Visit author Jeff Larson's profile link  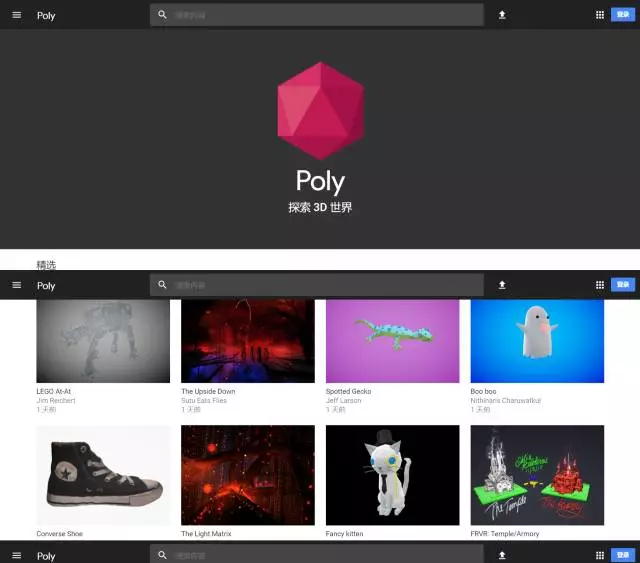pos(345,400)
